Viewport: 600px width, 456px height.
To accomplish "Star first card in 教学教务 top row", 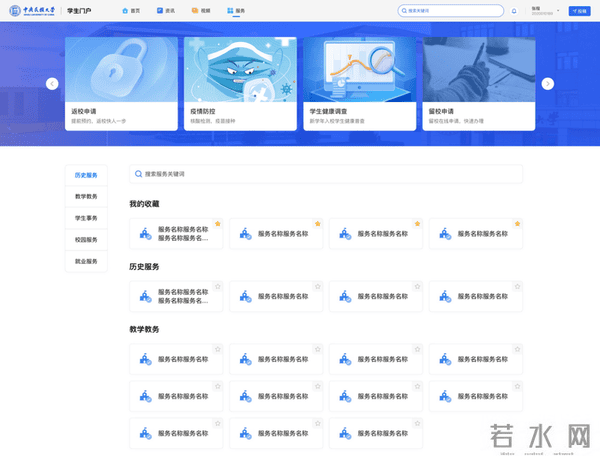I will [x=218, y=349].
